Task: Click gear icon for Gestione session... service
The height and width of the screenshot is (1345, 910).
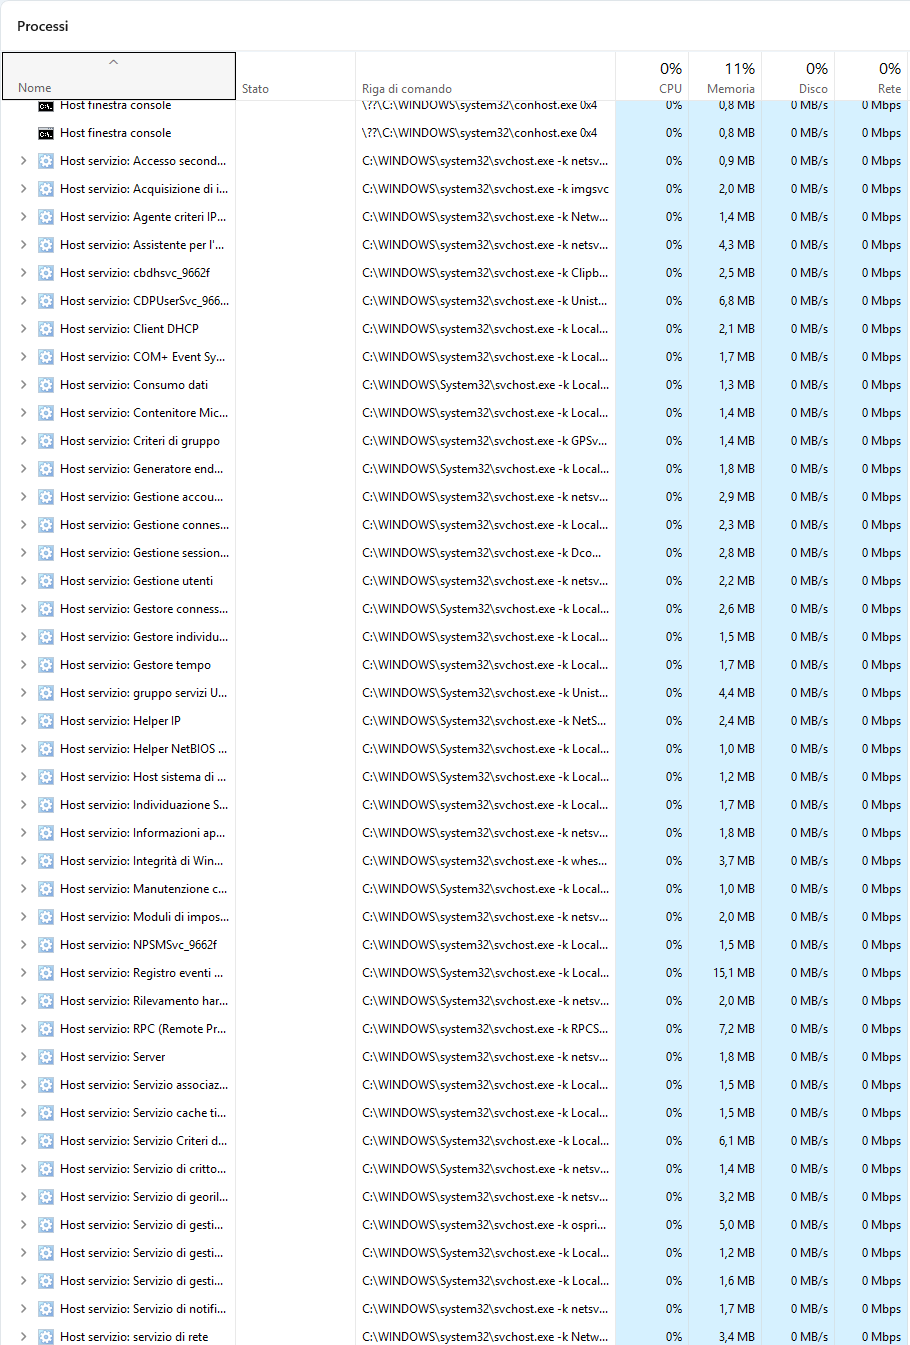Action: click(46, 552)
